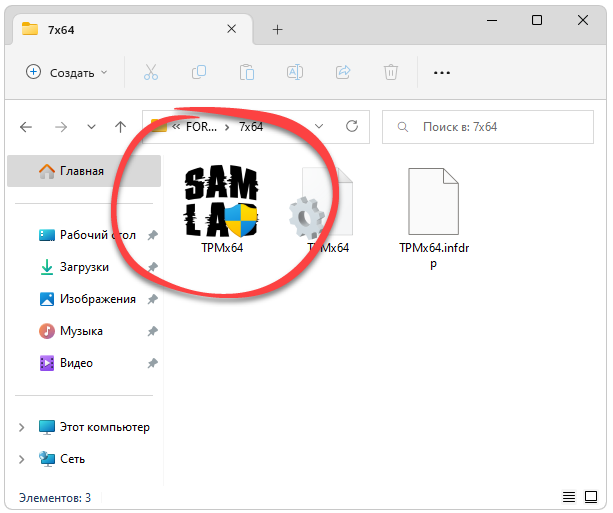Click the Paste clipboard icon

pyautogui.click(x=247, y=72)
